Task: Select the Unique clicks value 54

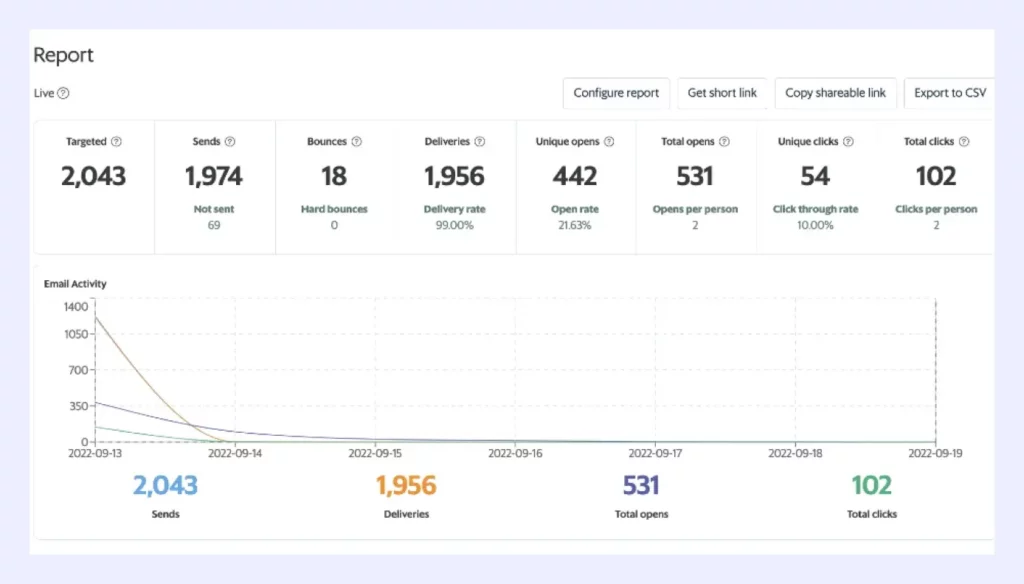Action: [x=815, y=176]
